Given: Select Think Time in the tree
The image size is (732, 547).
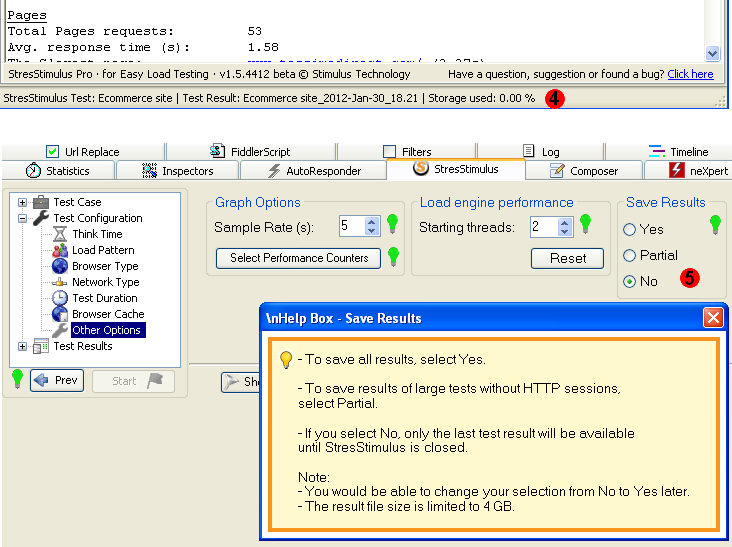Looking at the screenshot, I should 97,234.
